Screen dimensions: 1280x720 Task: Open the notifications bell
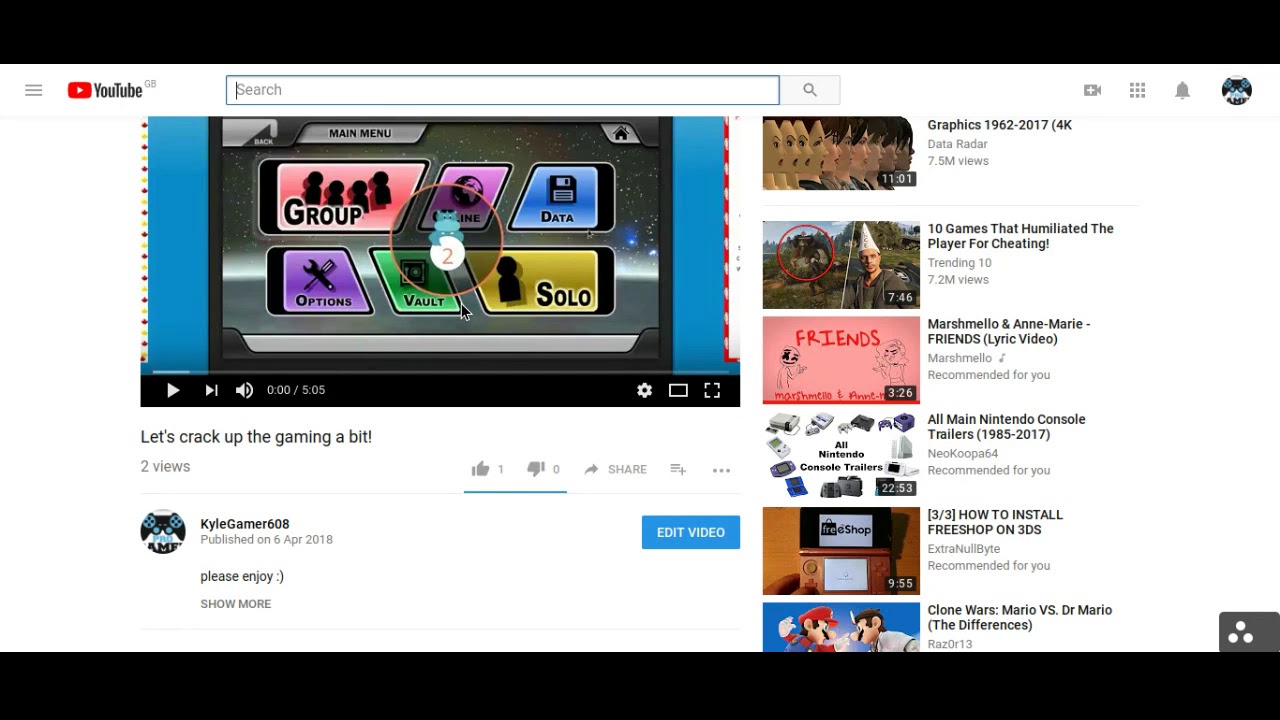click(x=1182, y=90)
